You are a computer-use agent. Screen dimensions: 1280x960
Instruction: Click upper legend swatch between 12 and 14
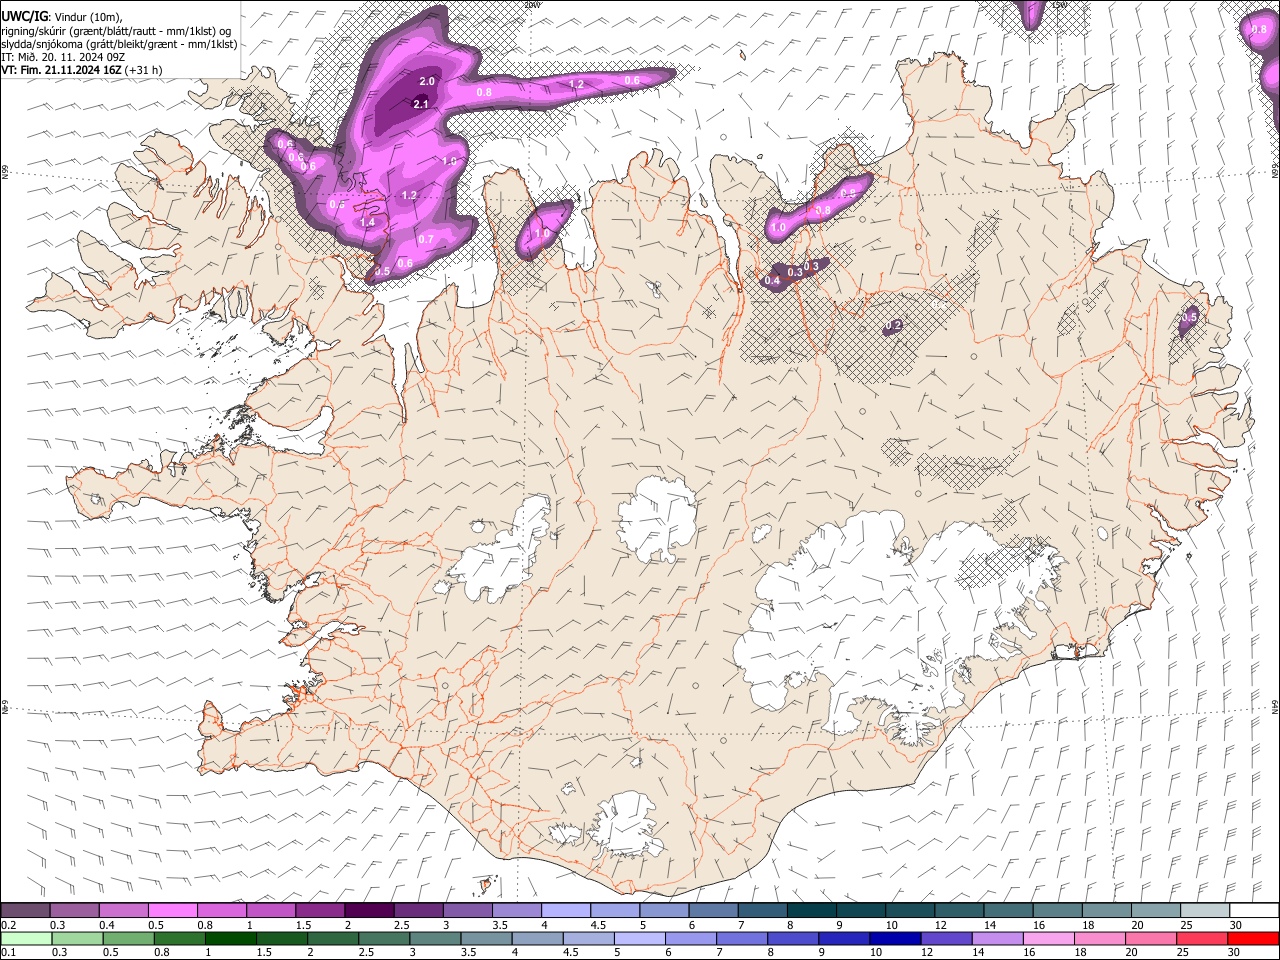(x=959, y=910)
